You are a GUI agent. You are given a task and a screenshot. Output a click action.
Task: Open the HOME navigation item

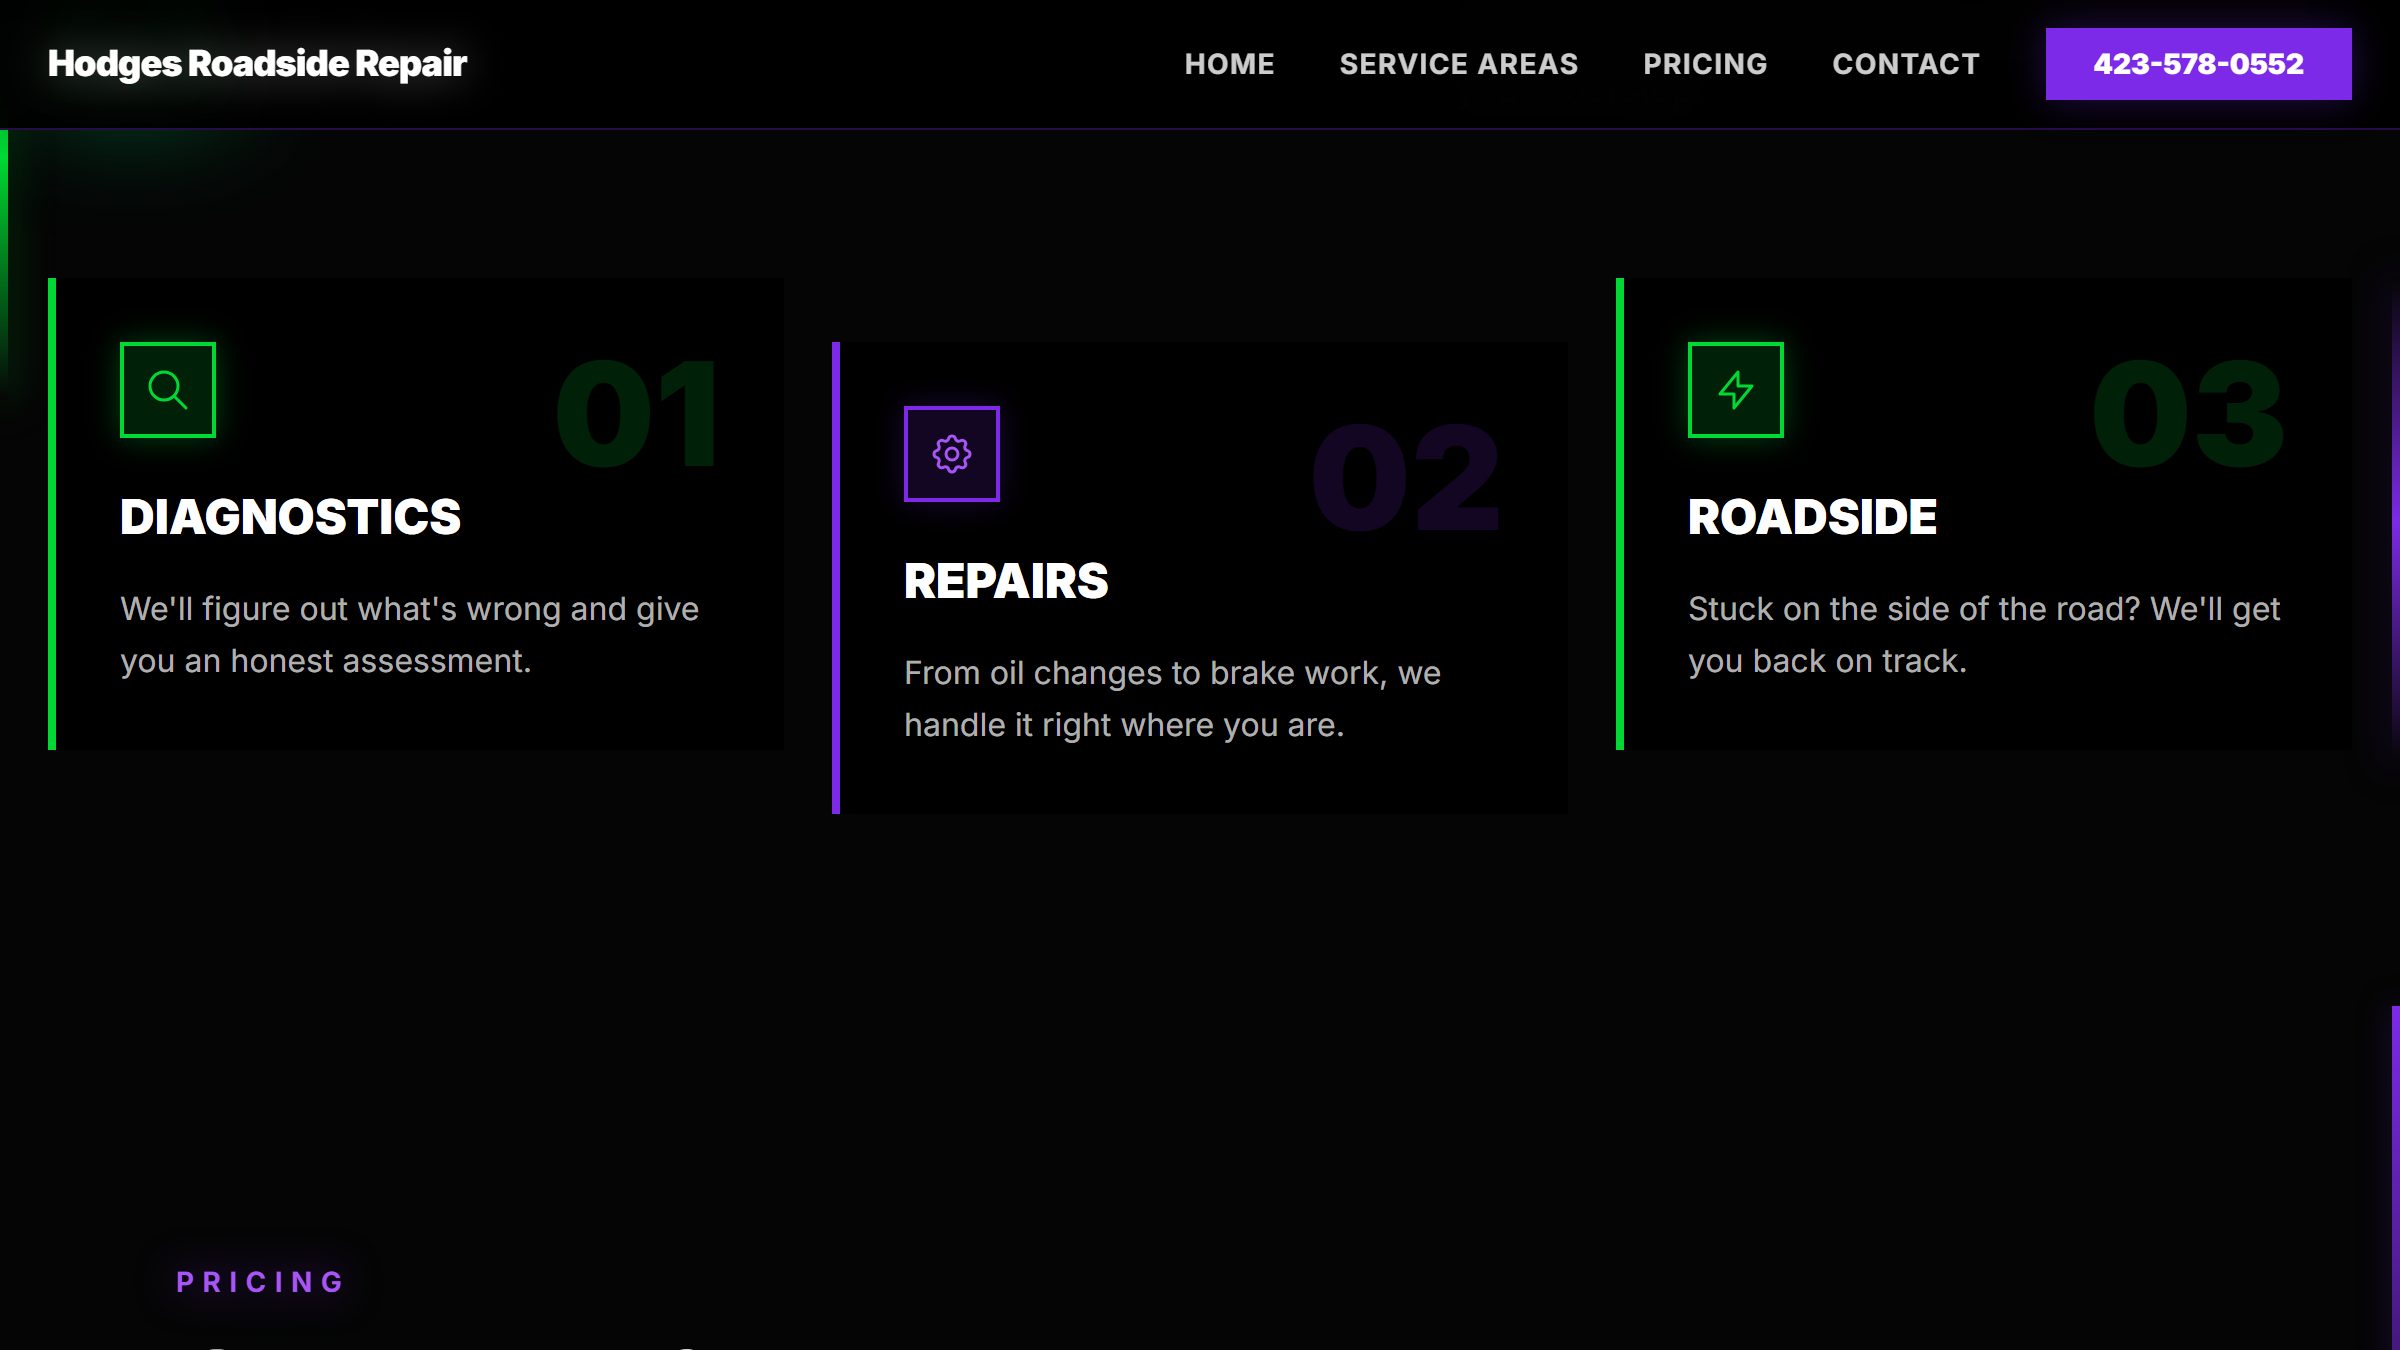coord(1230,64)
